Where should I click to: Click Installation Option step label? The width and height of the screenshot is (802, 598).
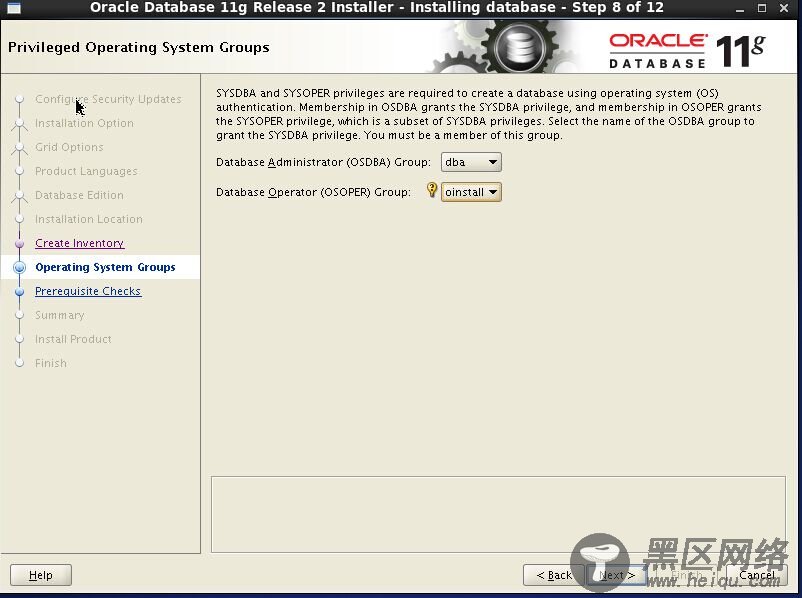click(84, 123)
